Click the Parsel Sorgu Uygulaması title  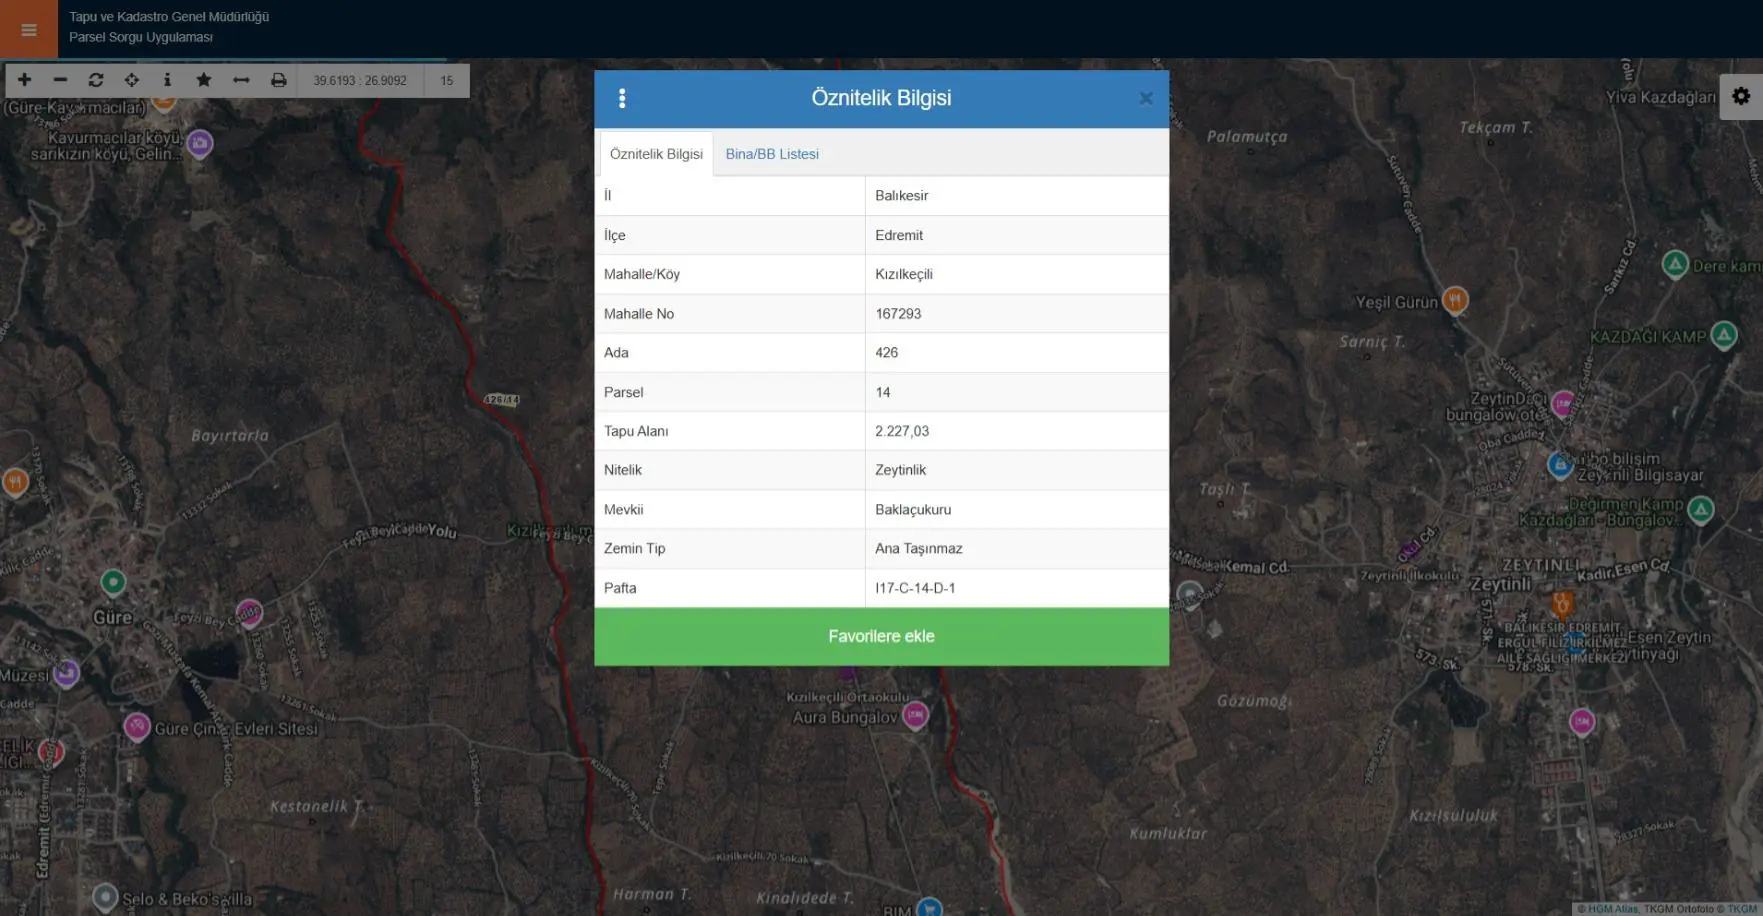click(x=141, y=38)
